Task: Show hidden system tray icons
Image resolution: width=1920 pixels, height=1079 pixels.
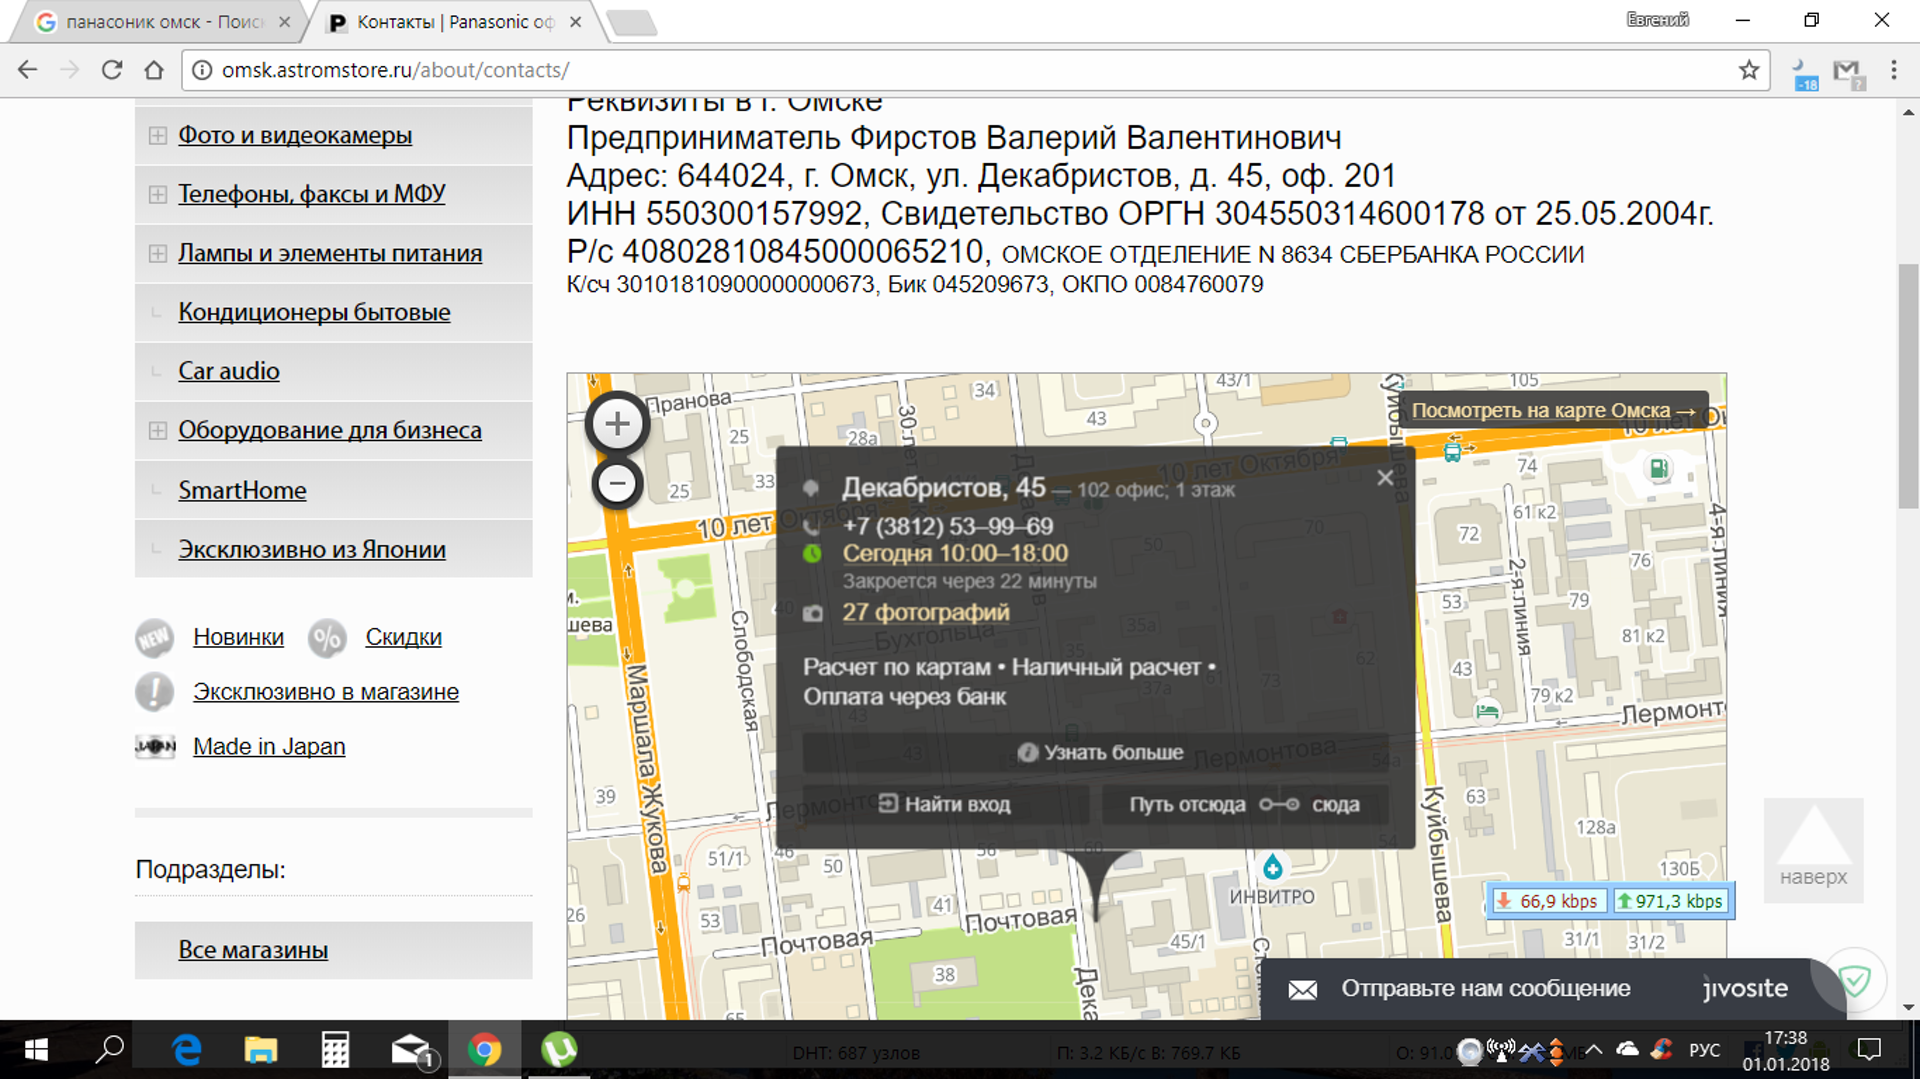Action: tap(1593, 1050)
